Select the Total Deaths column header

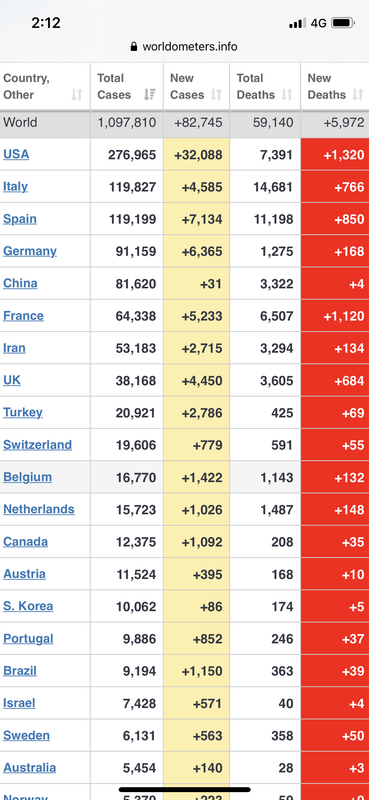tap(265, 86)
